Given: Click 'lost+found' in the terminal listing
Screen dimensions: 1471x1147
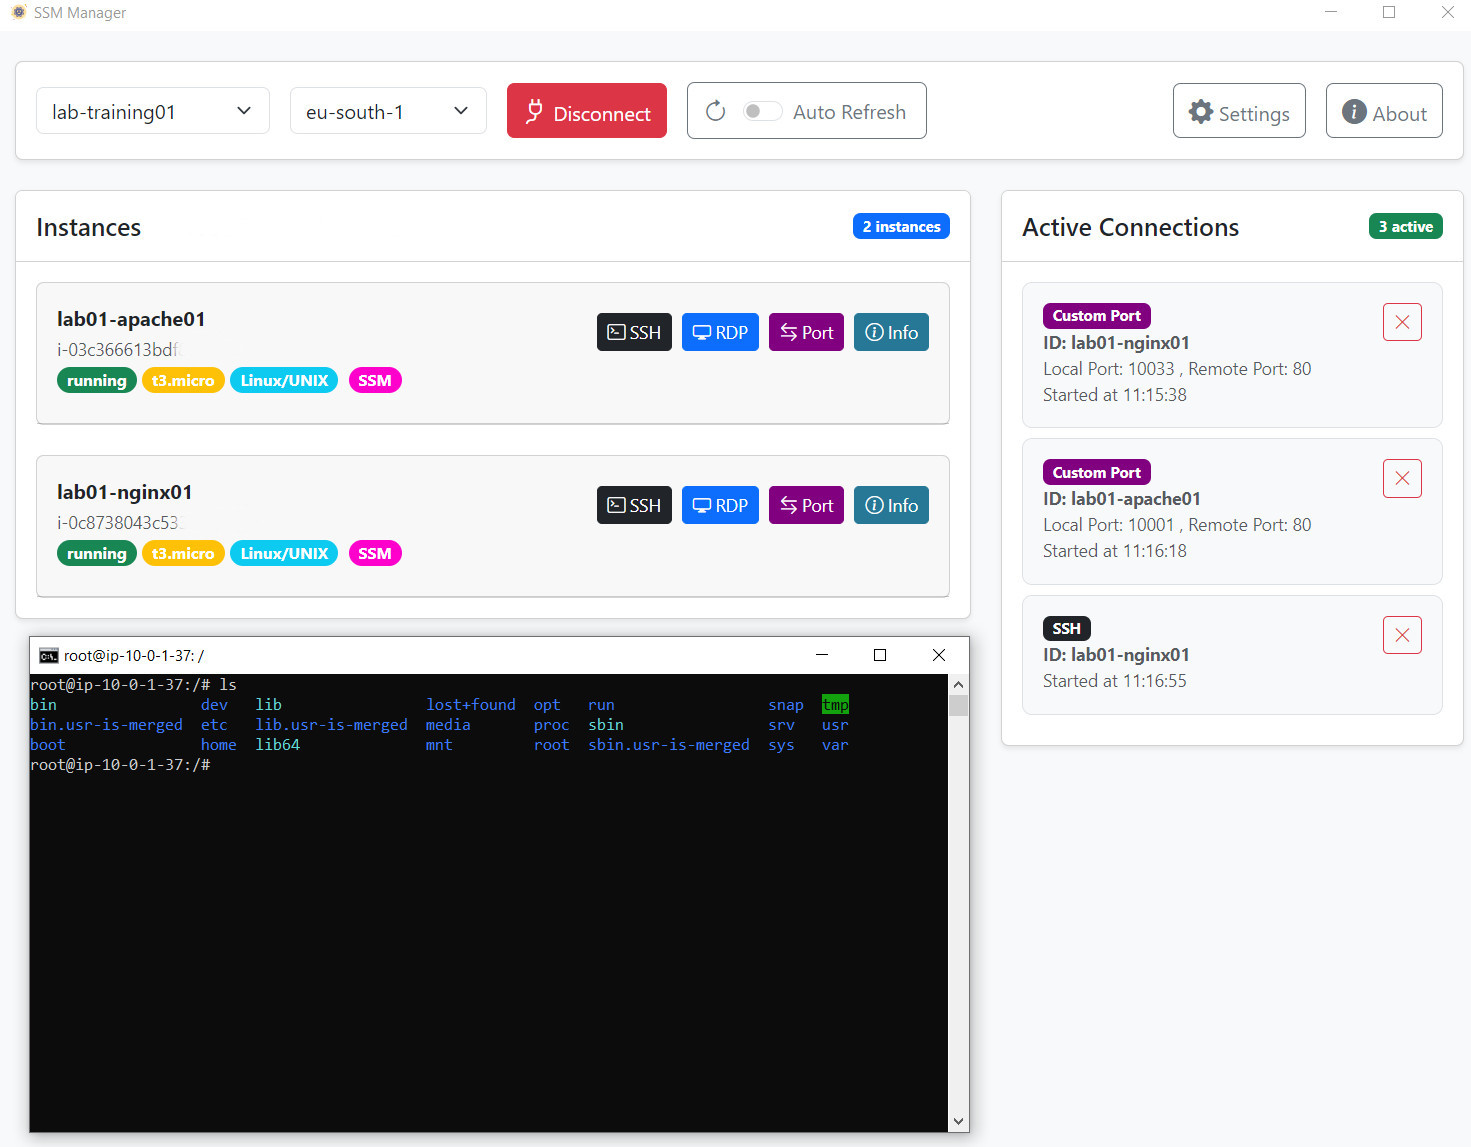Looking at the screenshot, I should coord(471,705).
